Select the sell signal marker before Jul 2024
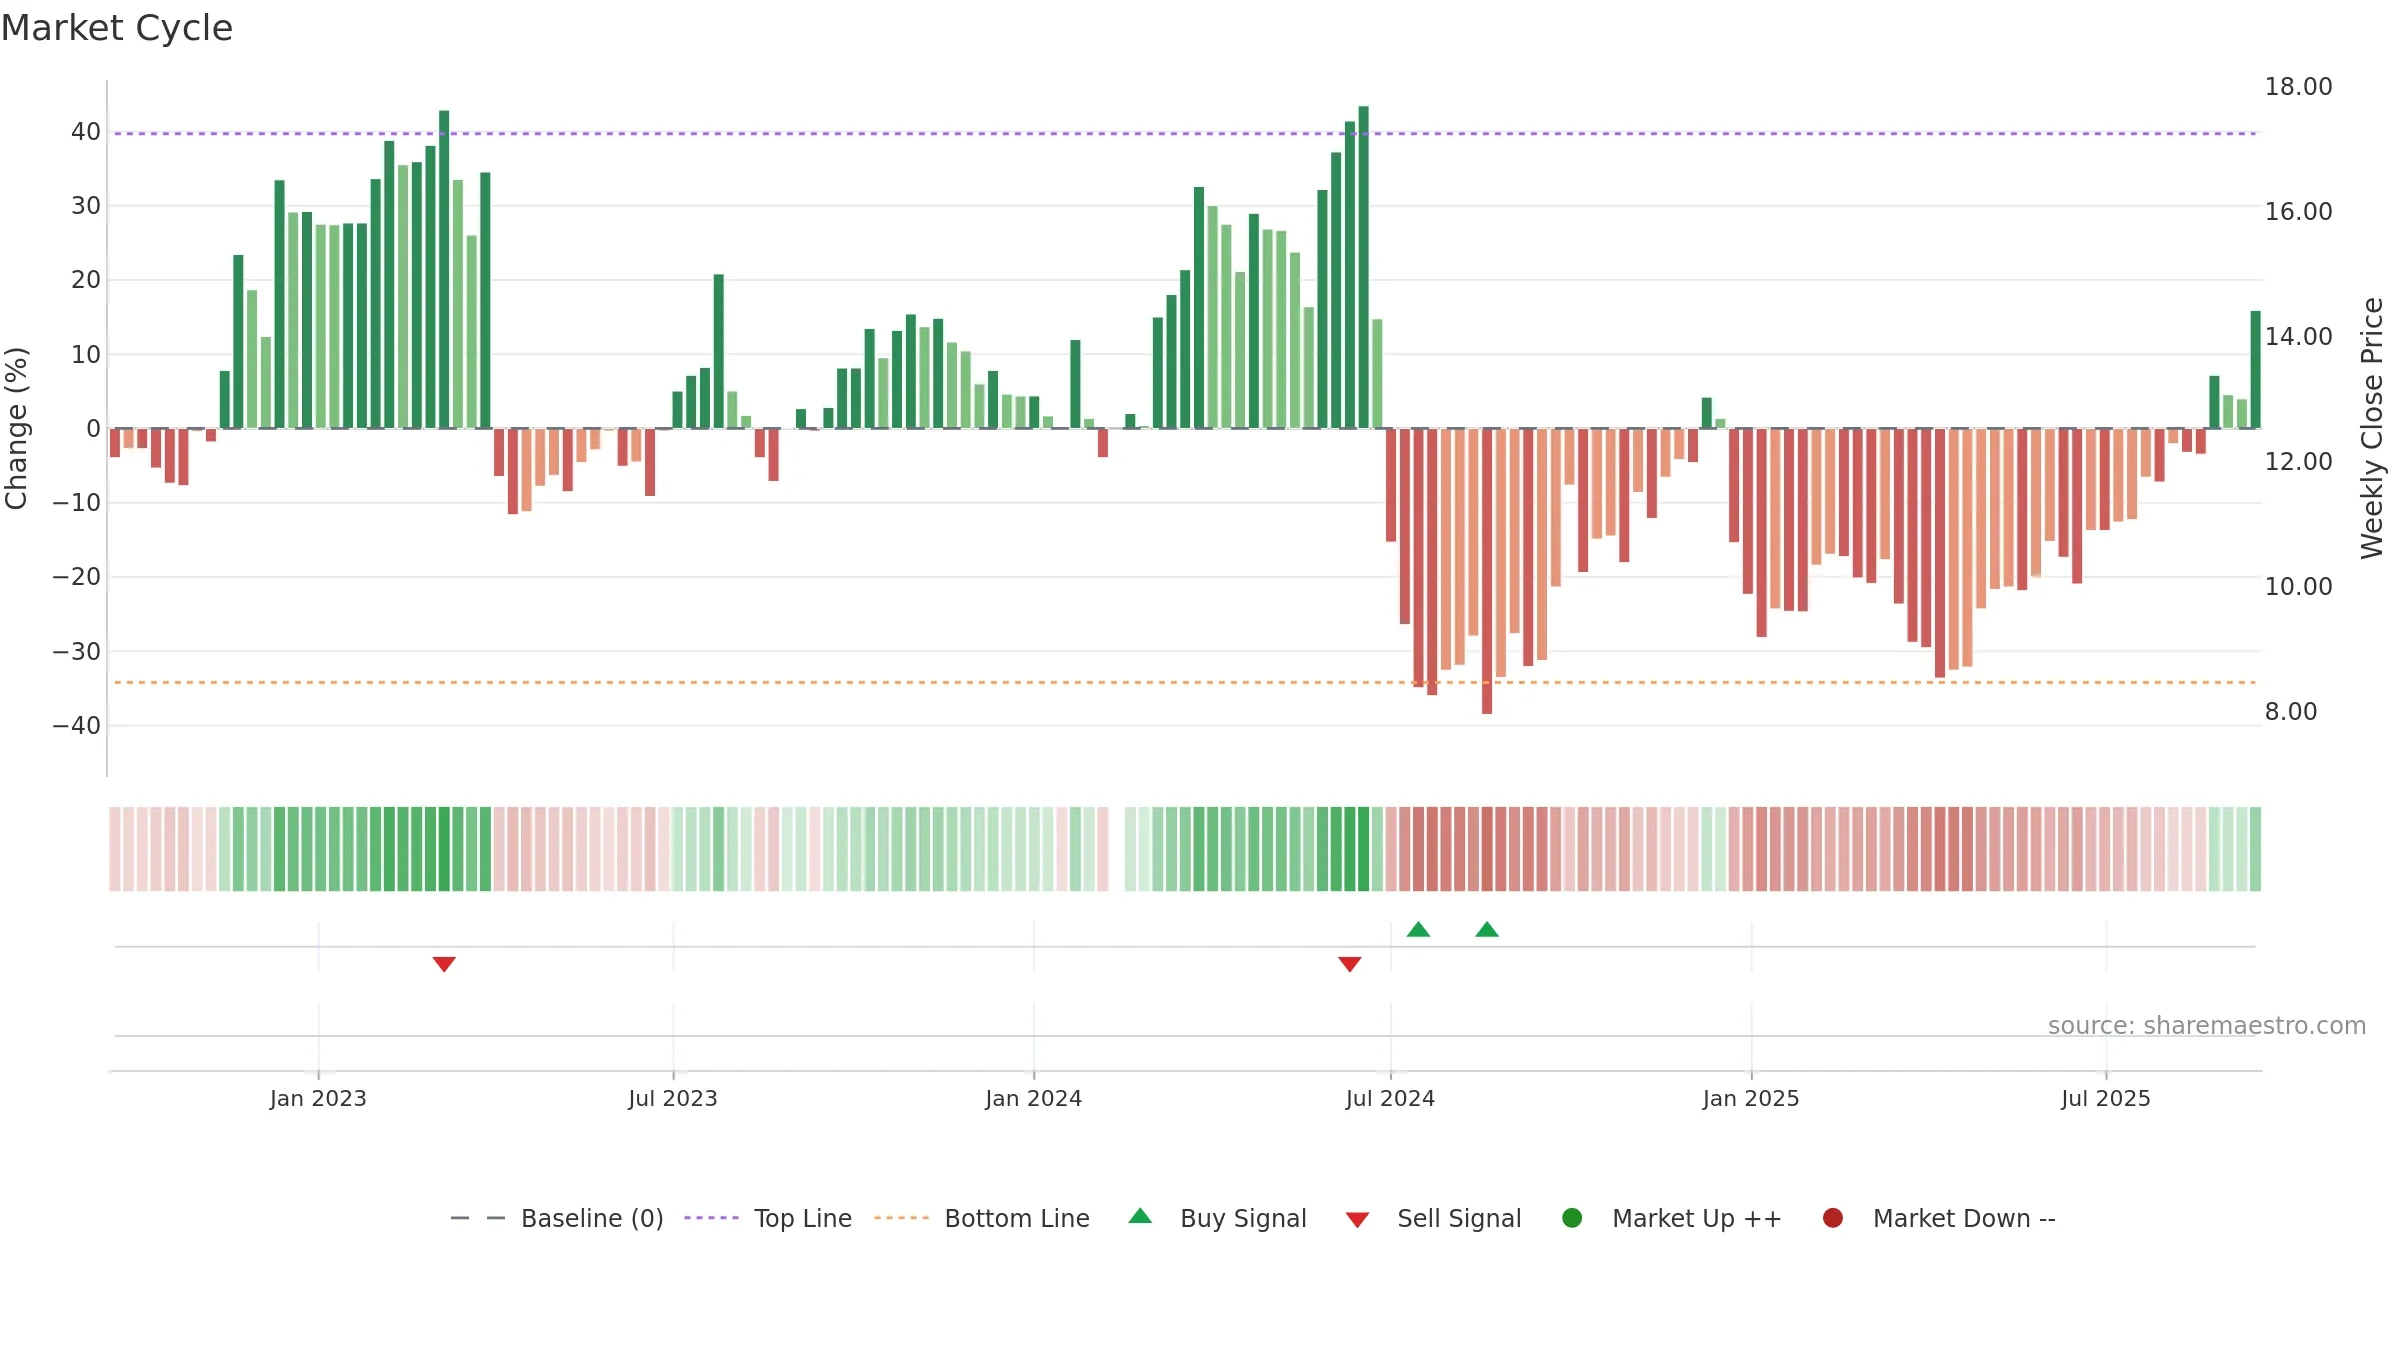The width and height of the screenshot is (2400, 1350). click(x=1350, y=964)
